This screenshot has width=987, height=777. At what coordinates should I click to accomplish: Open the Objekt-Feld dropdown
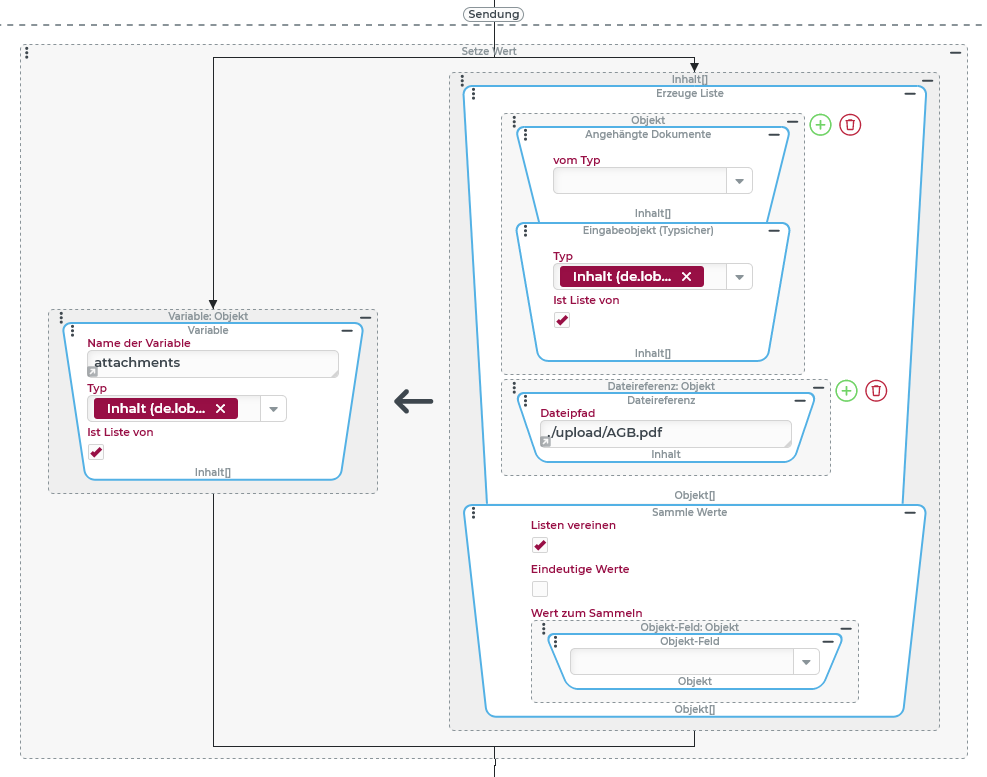(805, 662)
